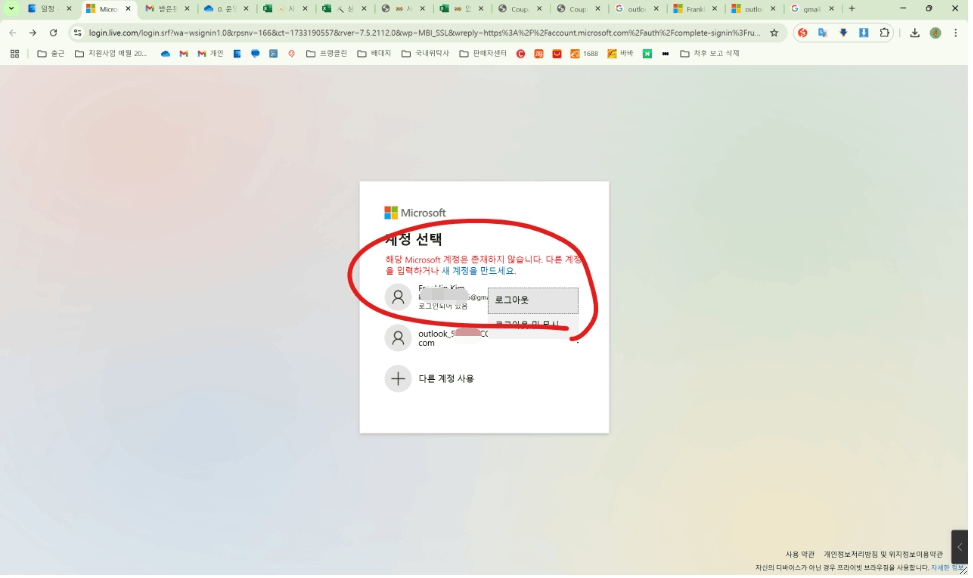Click the avatar icon of the Gmail account
The width and height of the screenshot is (973, 578).
click(x=400, y=298)
